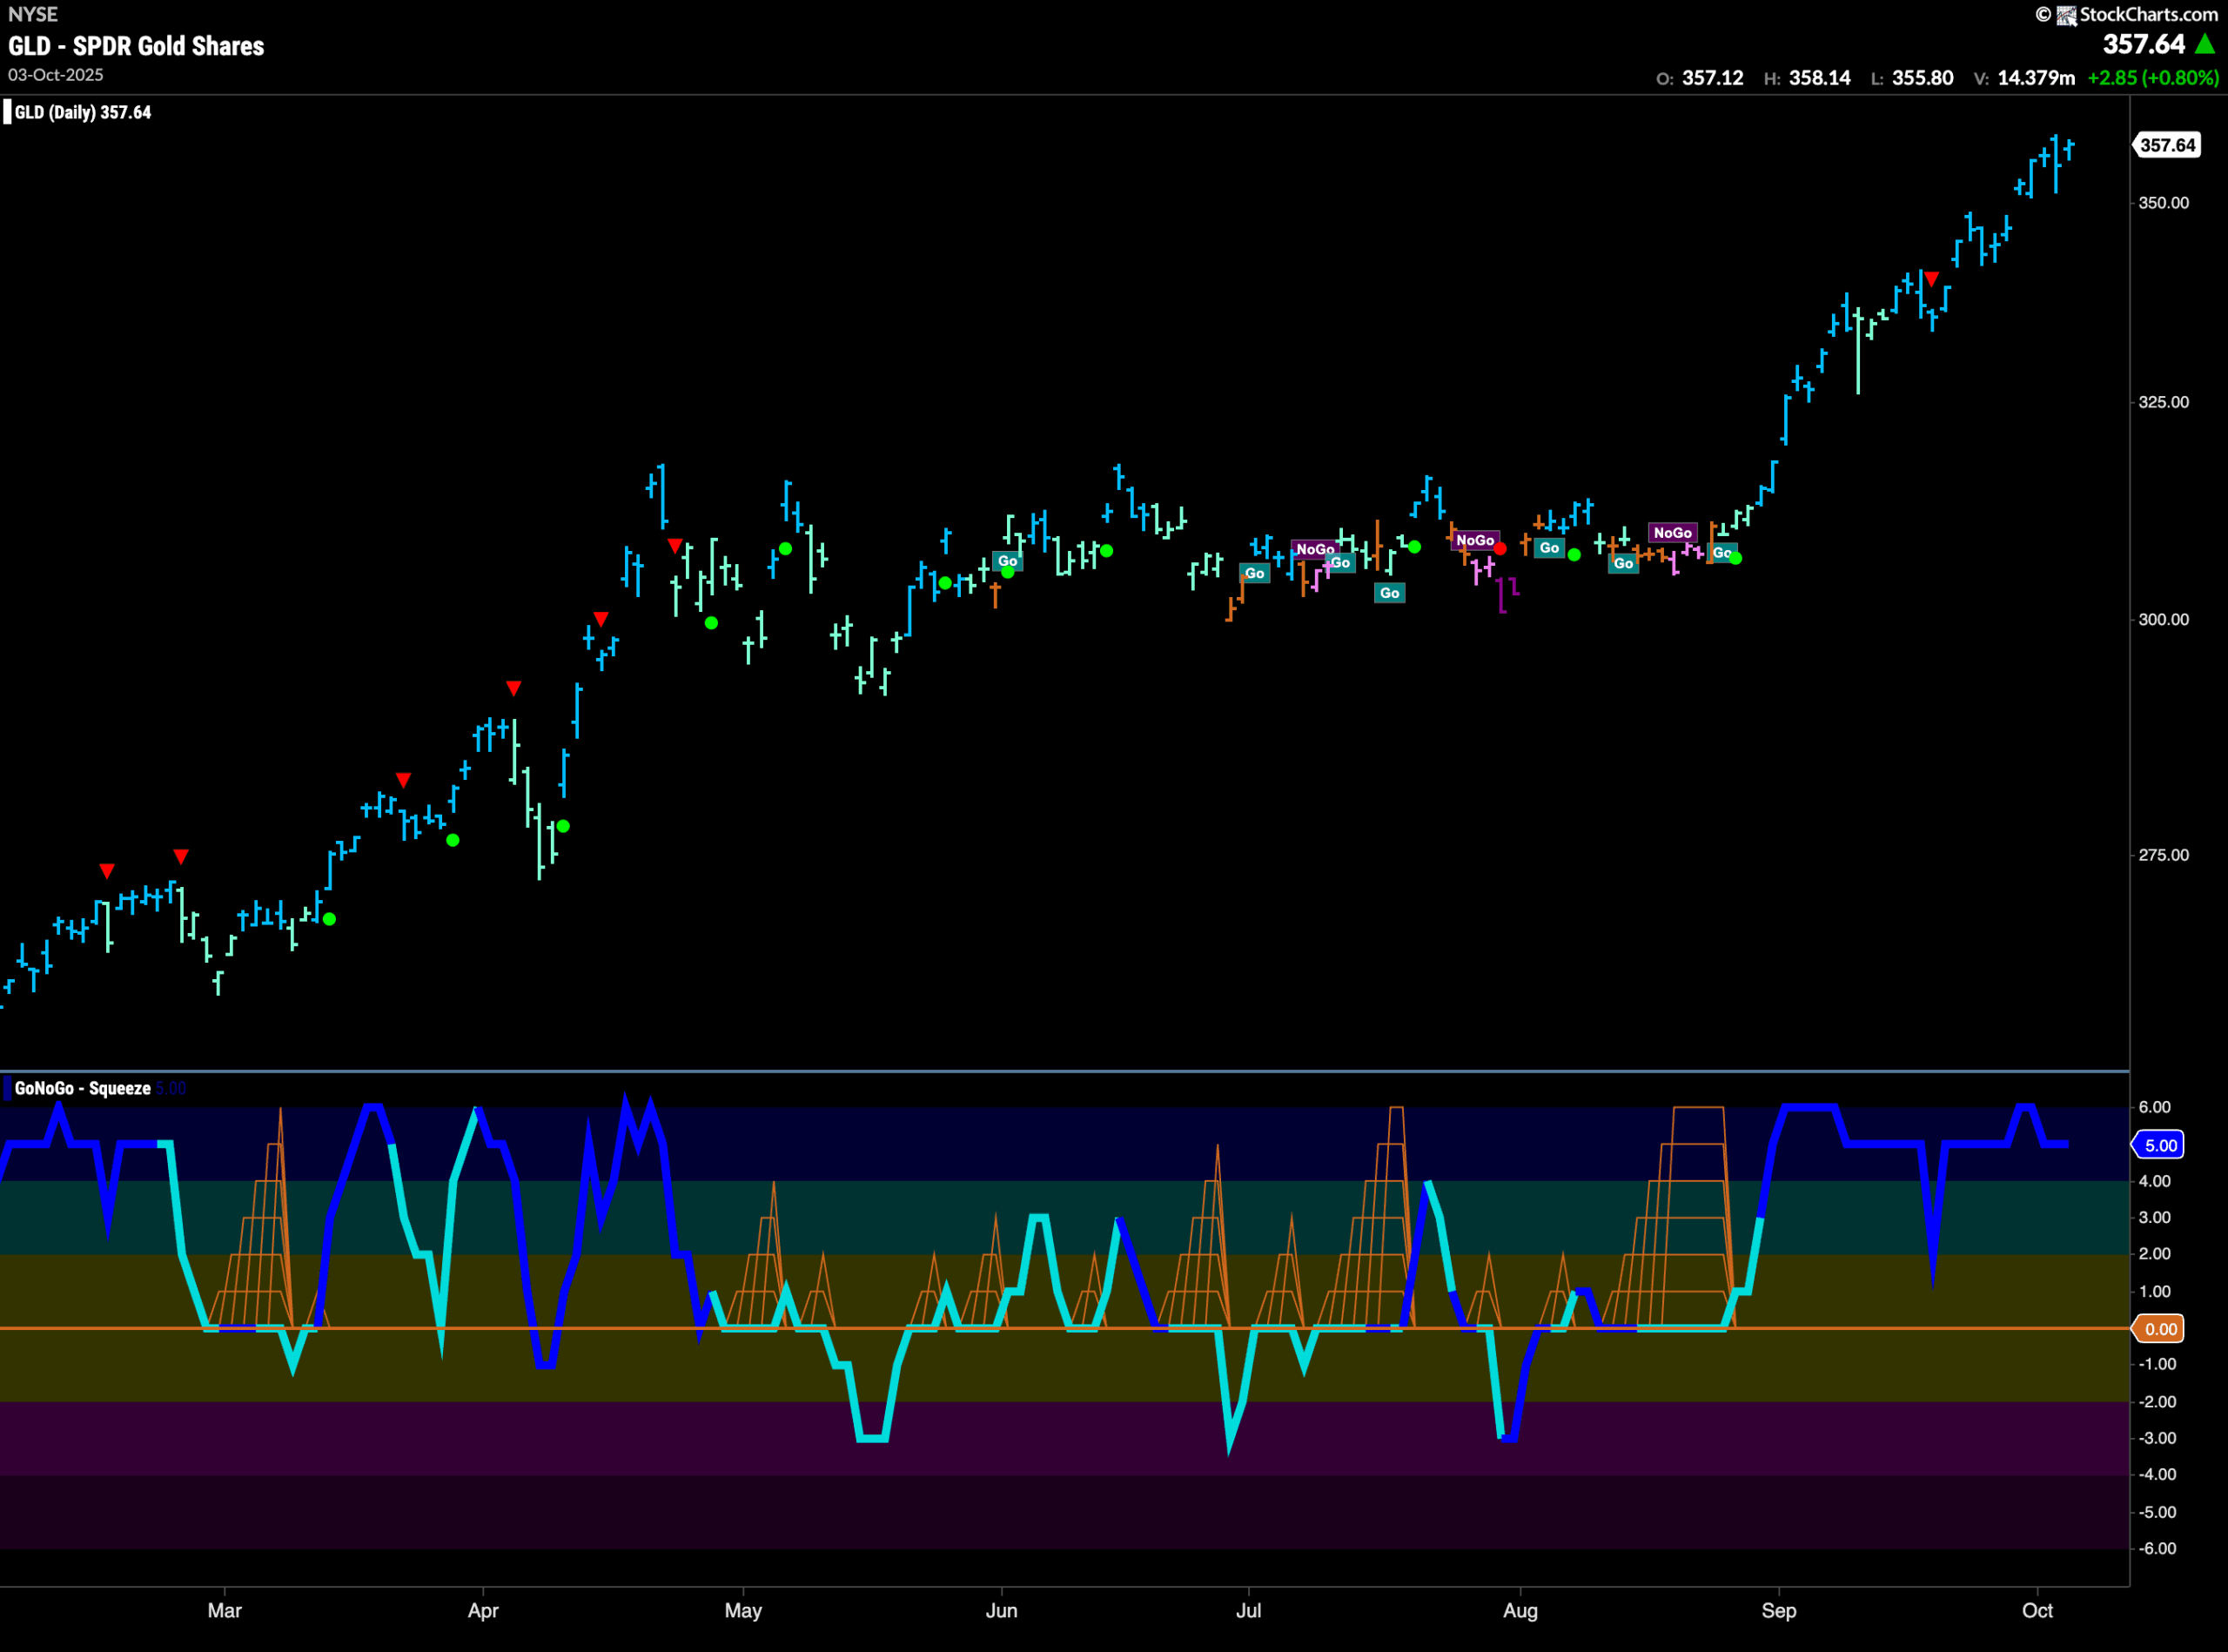The width and height of the screenshot is (2228, 1652).
Task: Select the GLD (Daily) 357.64 legend
Action: pyautogui.click(x=83, y=112)
